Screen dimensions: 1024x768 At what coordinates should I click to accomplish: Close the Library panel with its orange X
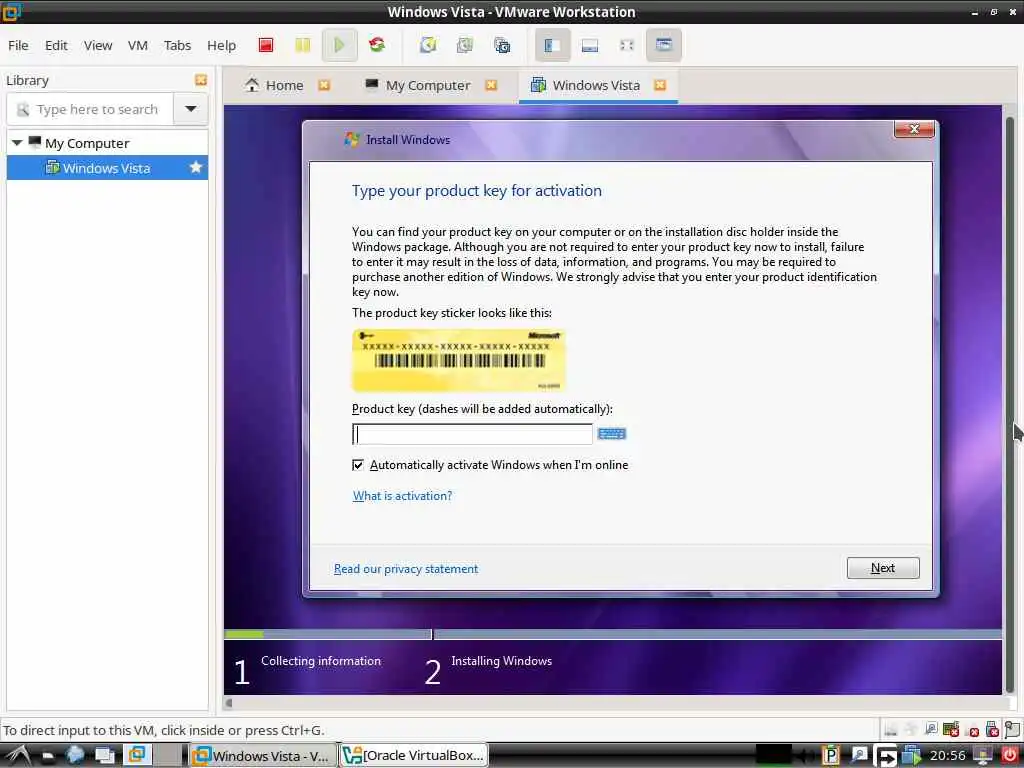200,80
